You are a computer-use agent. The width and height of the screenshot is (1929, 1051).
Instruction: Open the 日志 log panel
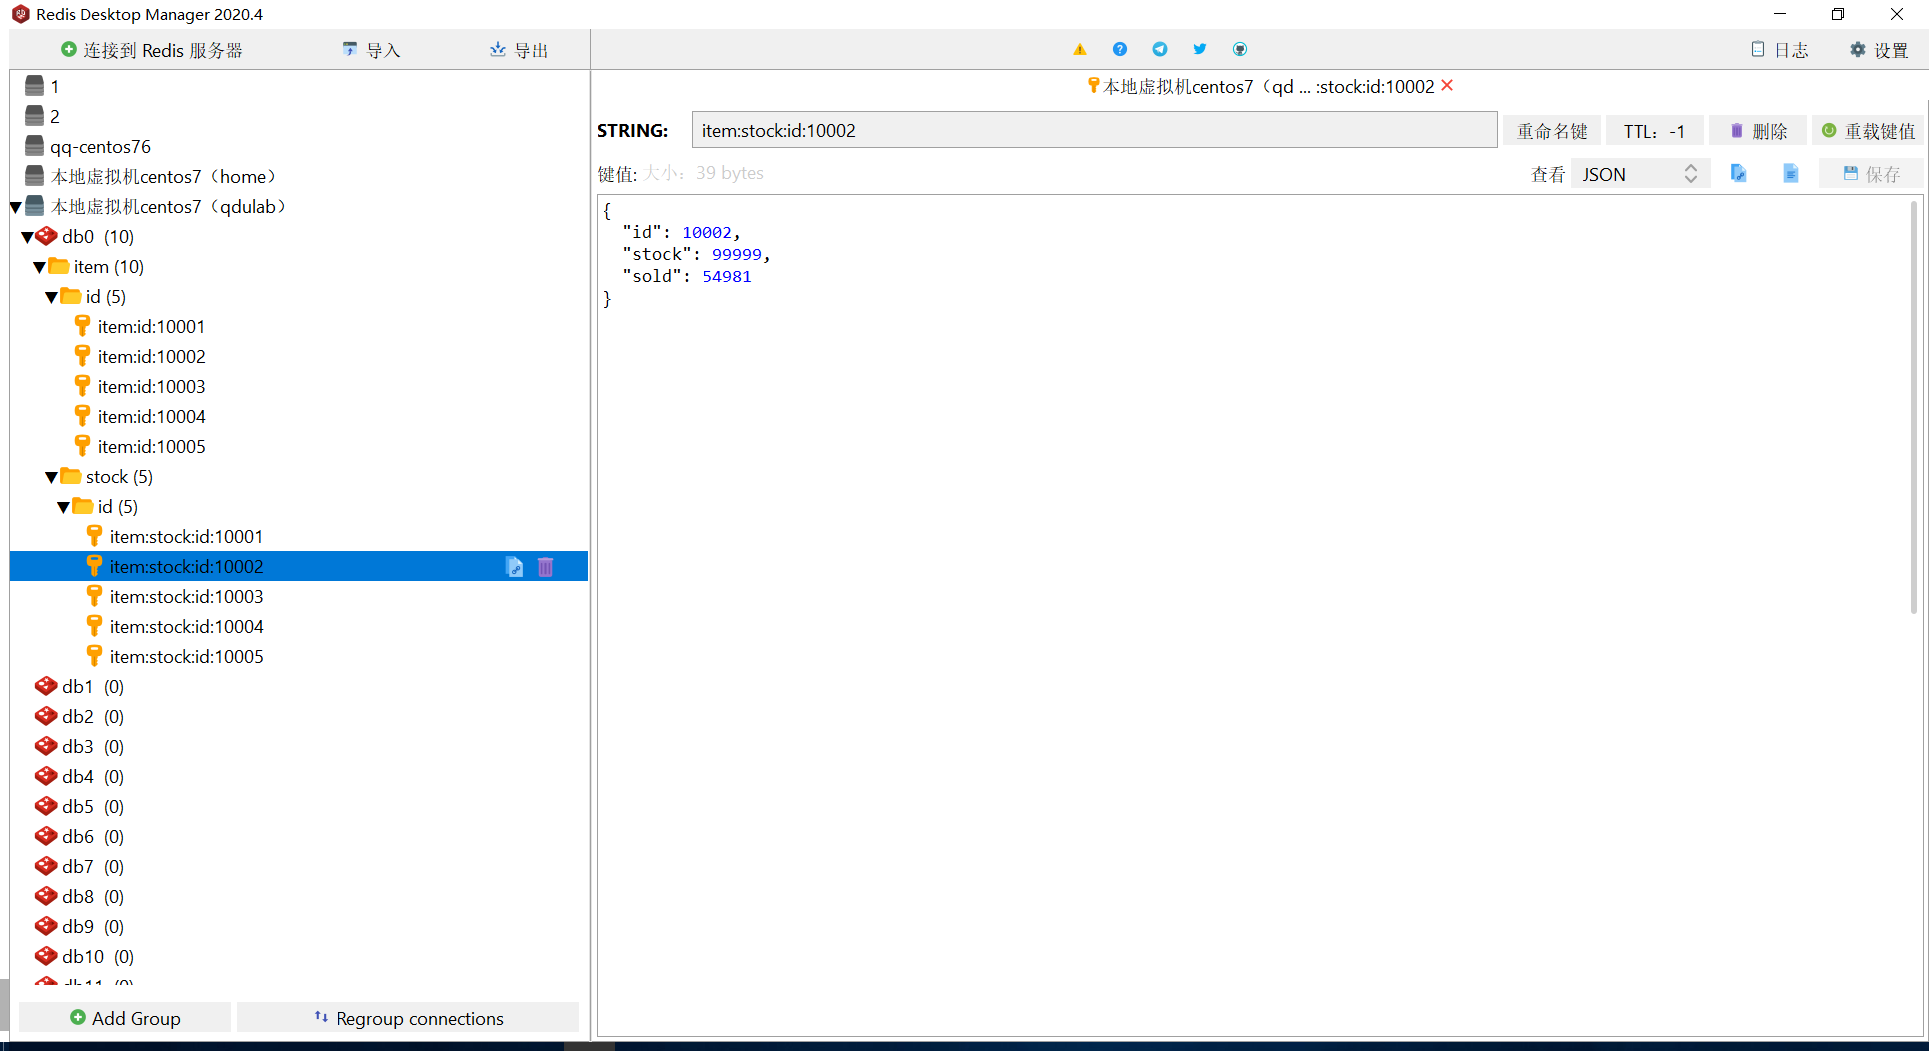click(1780, 50)
